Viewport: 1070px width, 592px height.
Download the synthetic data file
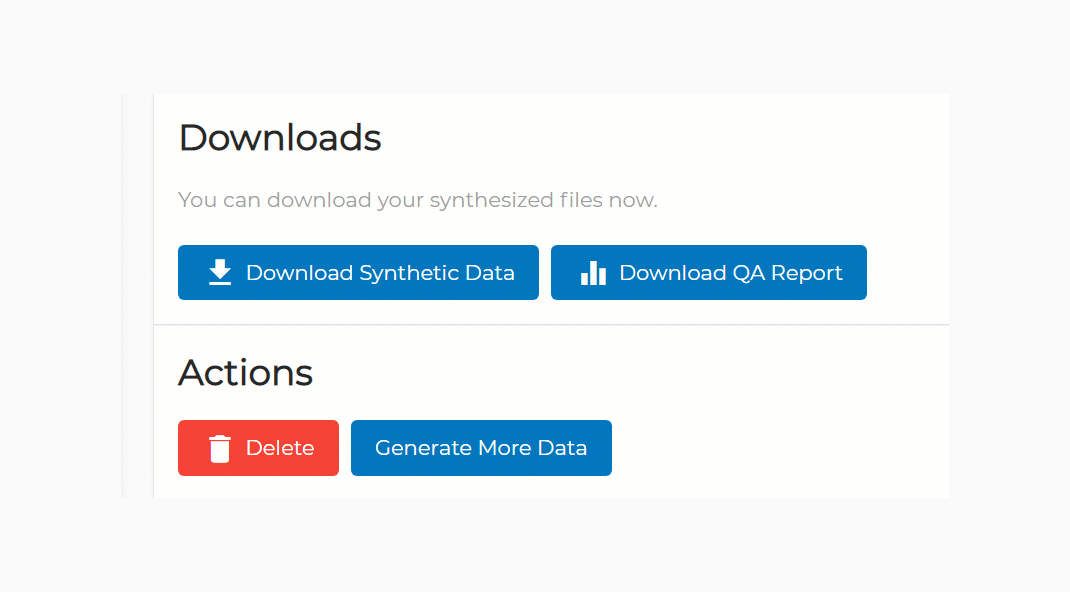(x=358, y=272)
